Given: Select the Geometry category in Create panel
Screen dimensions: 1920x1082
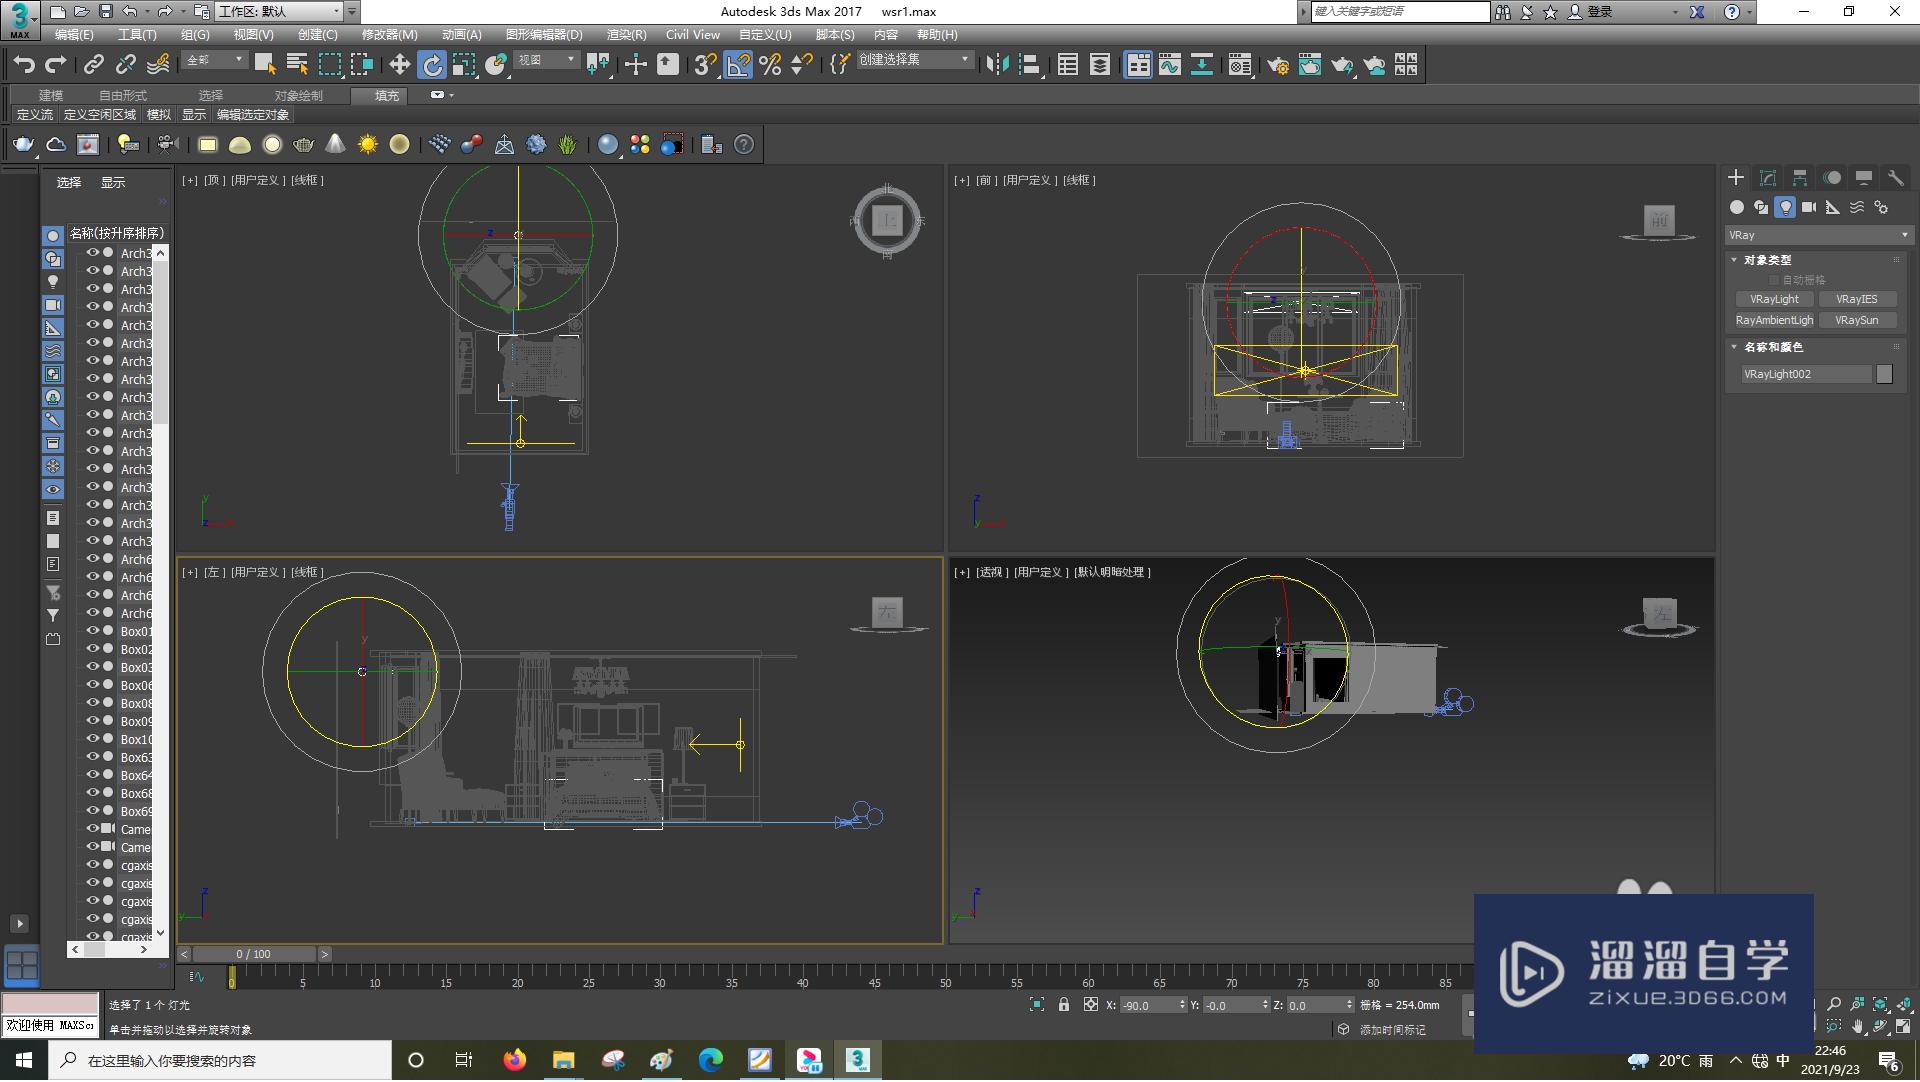Looking at the screenshot, I should [1737, 207].
